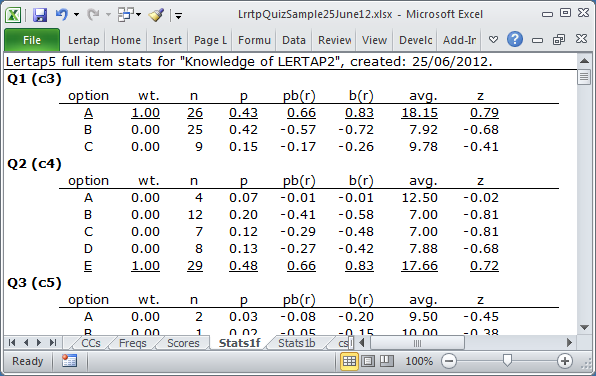The image size is (596, 376).
Task: Click the zoom in plus button
Action: click(x=565, y=361)
